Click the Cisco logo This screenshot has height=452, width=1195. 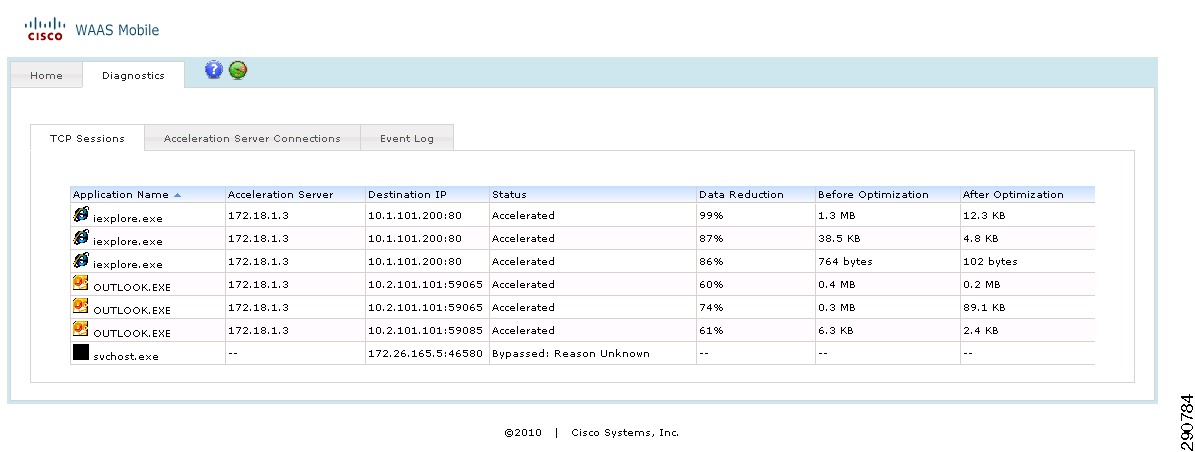coord(45,29)
